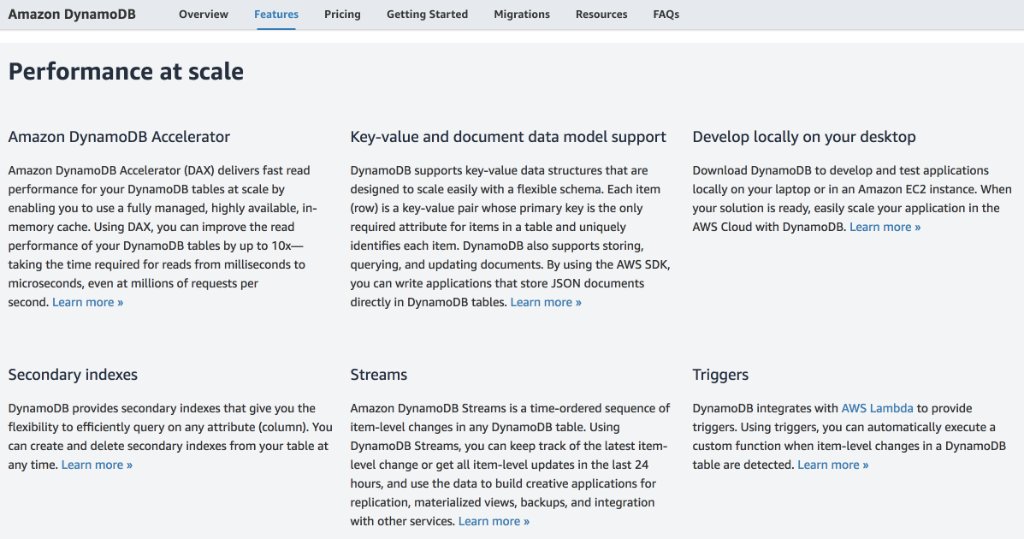
Task: Click Learn more under Triggers
Action: [x=833, y=465]
